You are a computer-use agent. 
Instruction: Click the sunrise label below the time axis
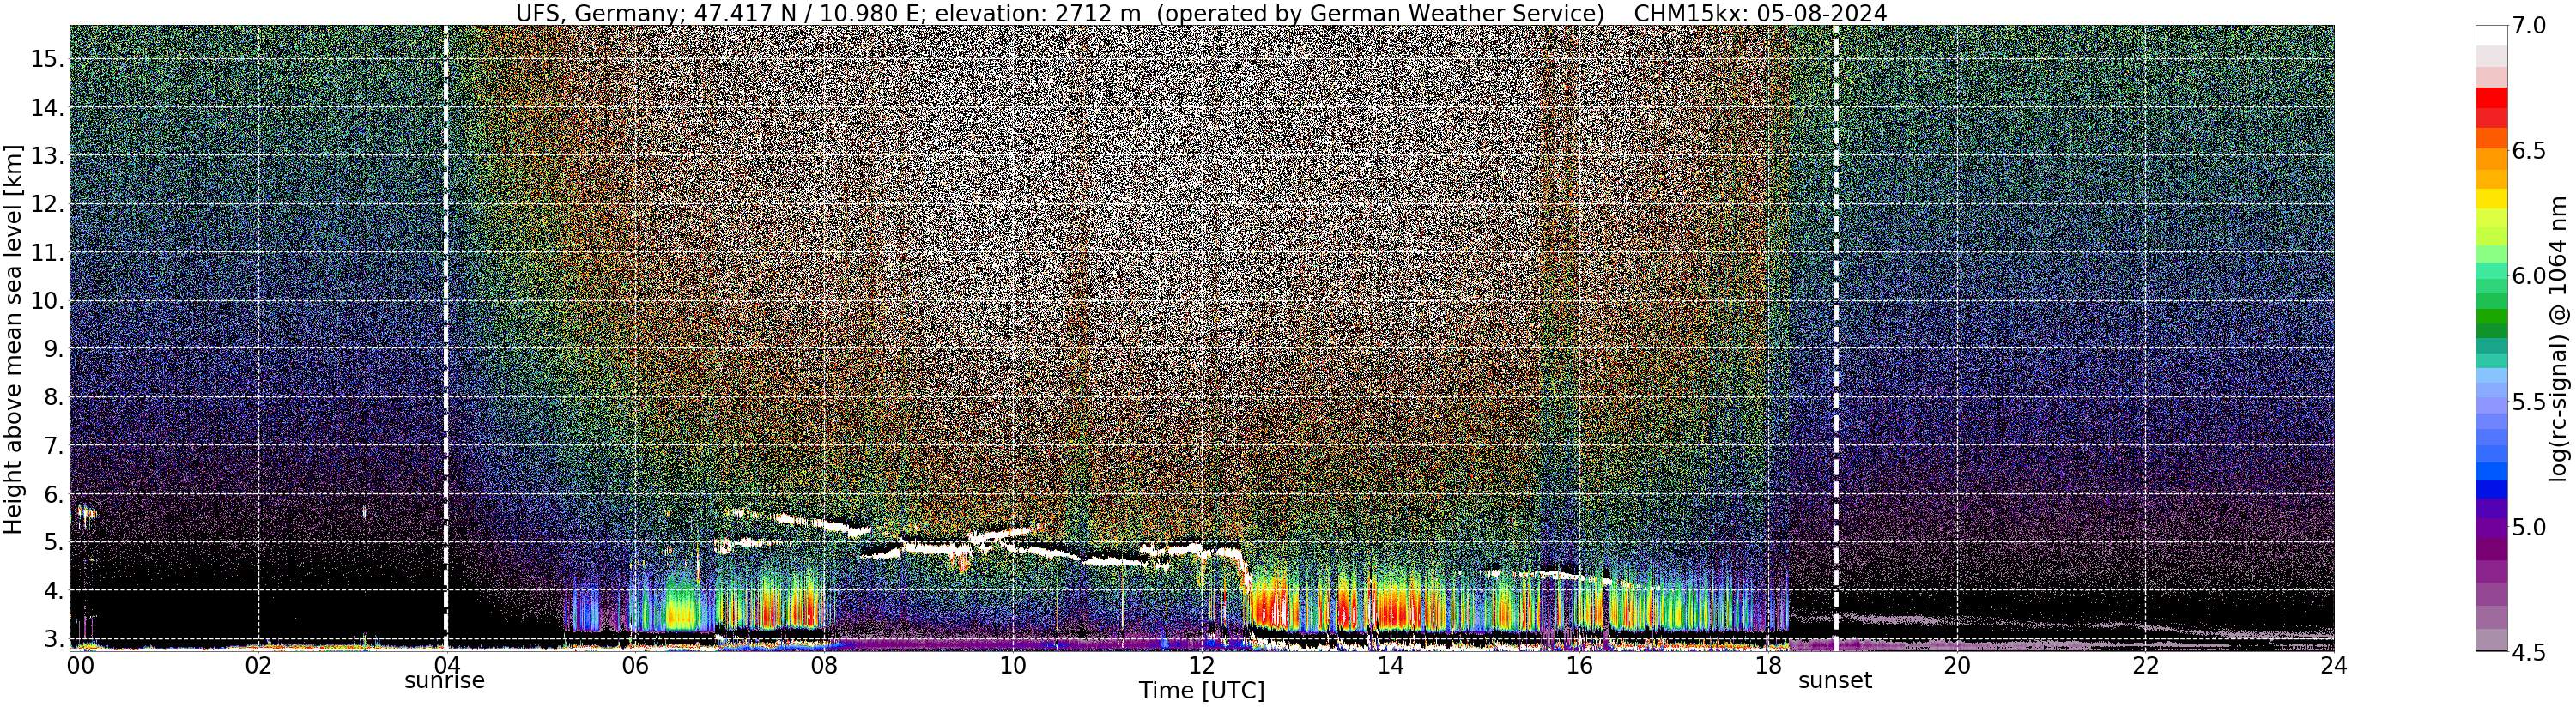click(x=444, y=682)
